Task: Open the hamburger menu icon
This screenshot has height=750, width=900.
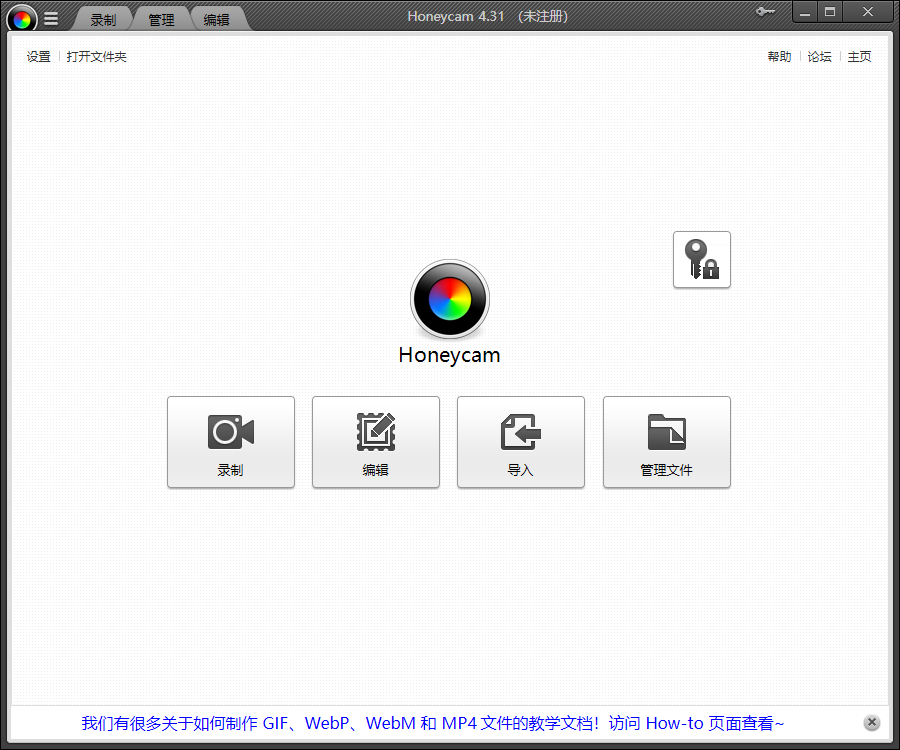Action: [51, 19]
